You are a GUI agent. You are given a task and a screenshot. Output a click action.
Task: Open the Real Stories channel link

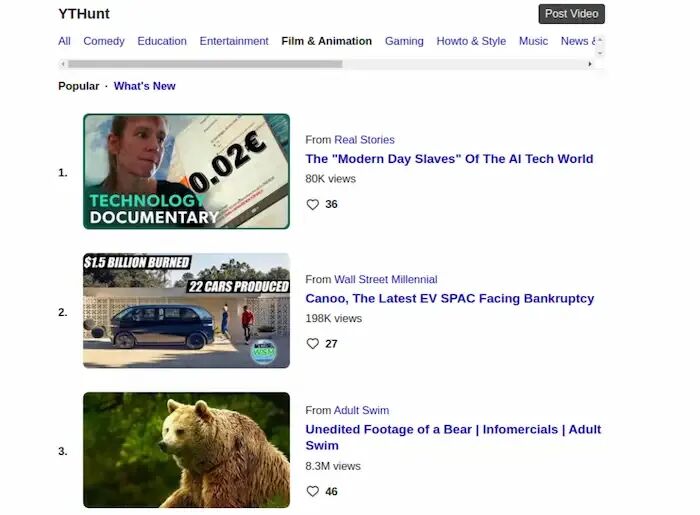[x=364, y=140]
